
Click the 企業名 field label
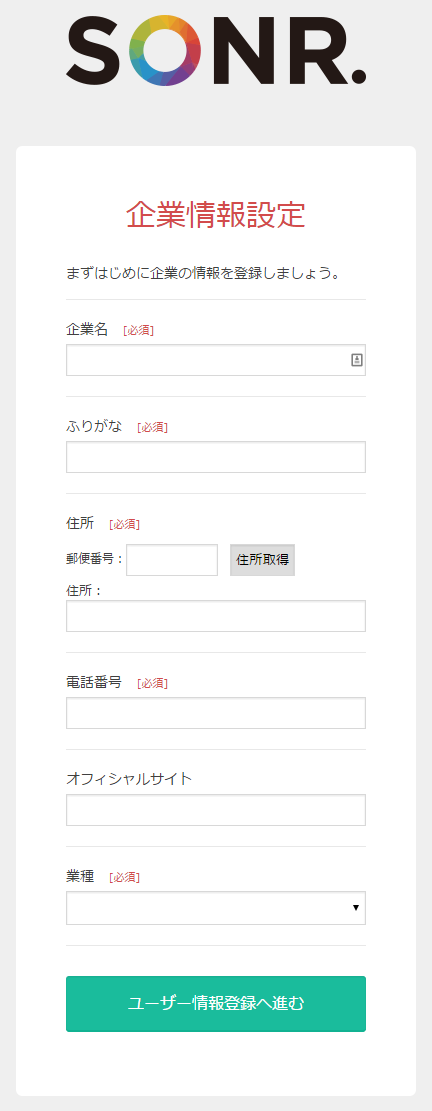tap(86, 329)
